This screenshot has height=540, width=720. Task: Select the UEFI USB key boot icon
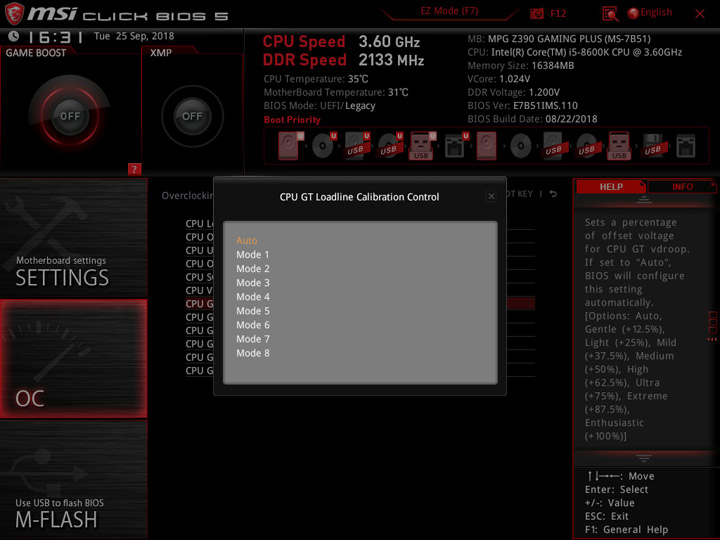[422, 146]
